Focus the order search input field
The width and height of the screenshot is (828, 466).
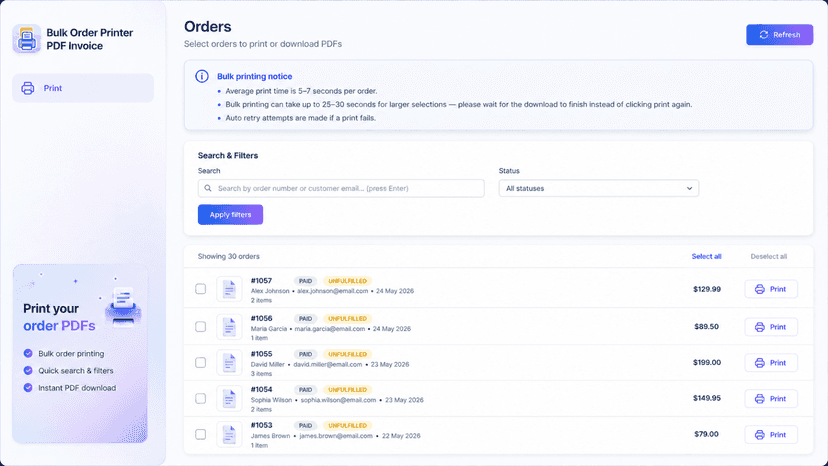click(341, 189)
